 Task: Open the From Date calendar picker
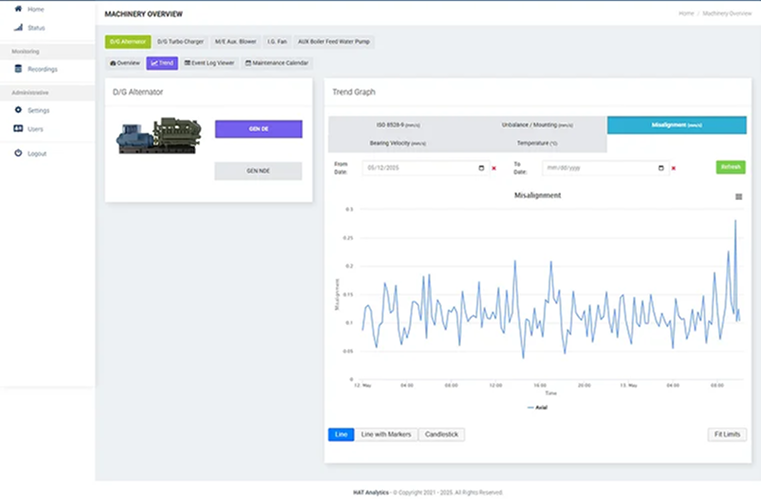point(482,168)
